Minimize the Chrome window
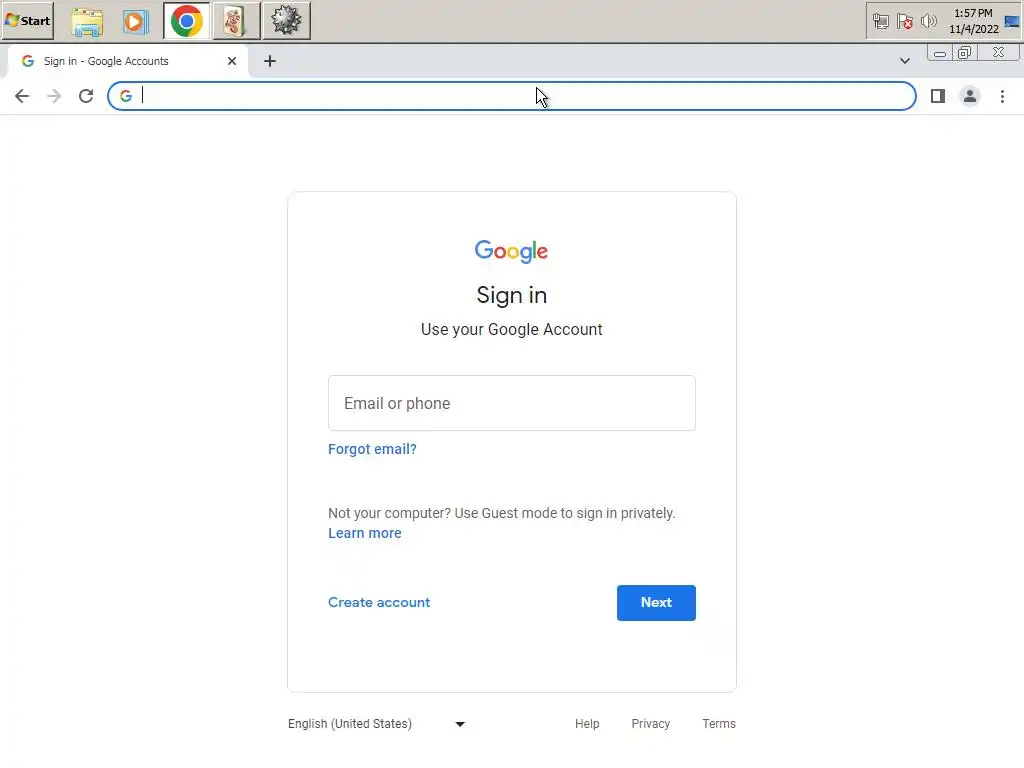This screenshot has height=768, width=1024. pos(940,53)
